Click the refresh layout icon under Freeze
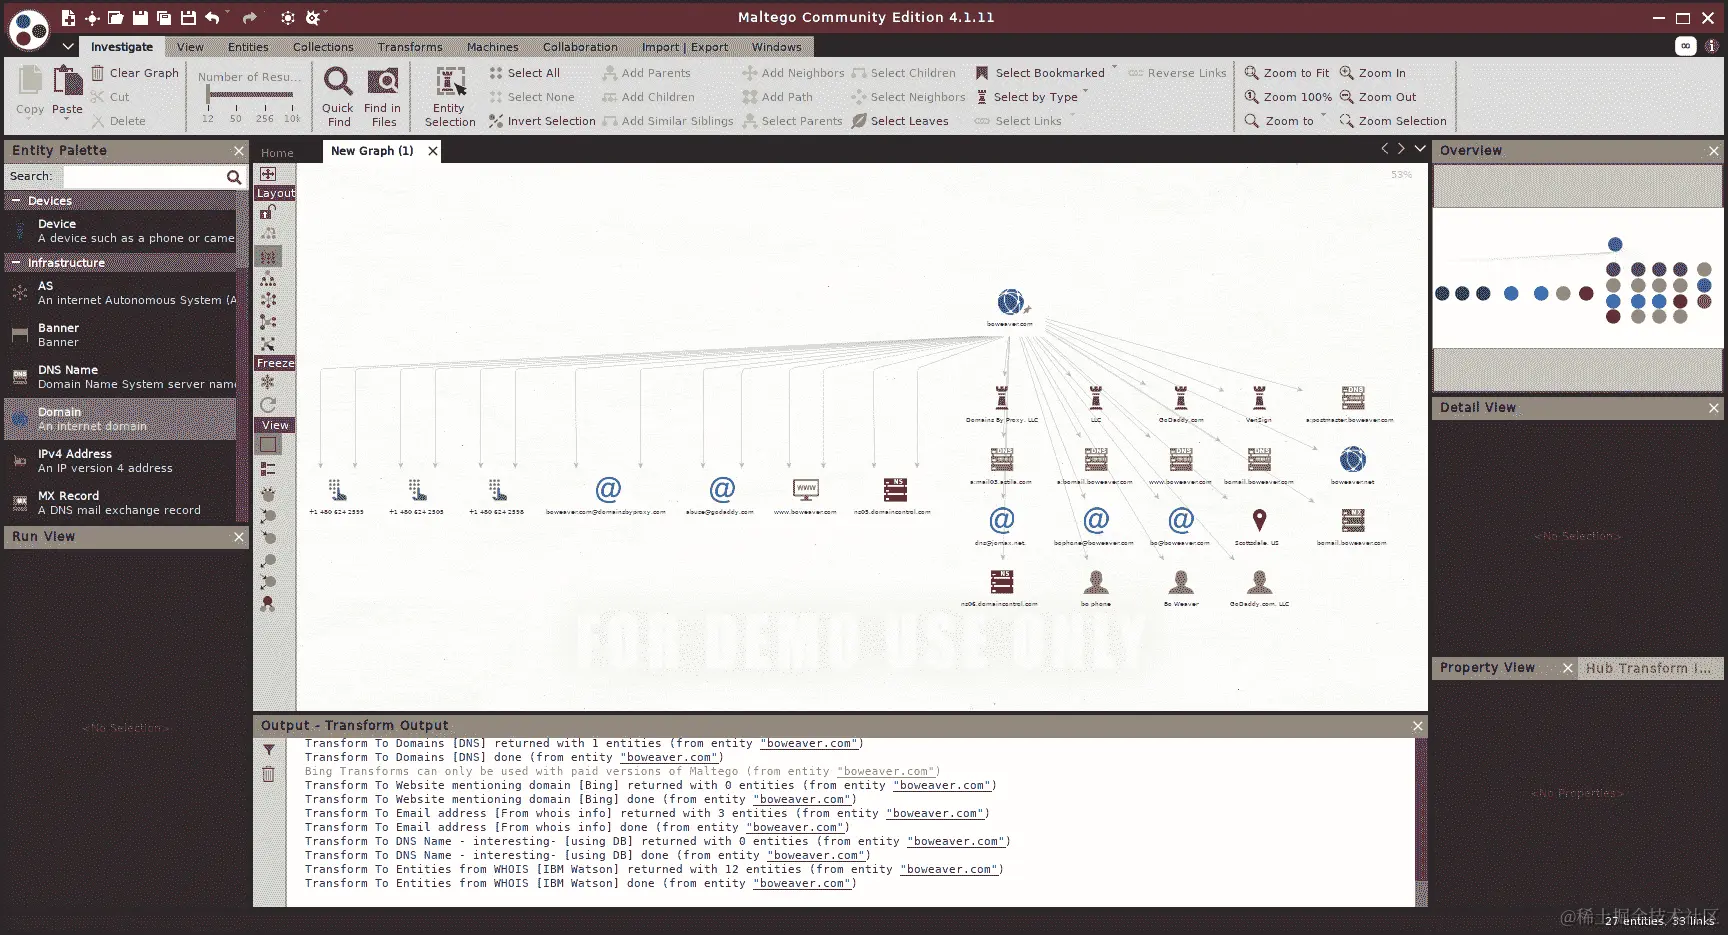The height and width of the screenshot is (935, 1728). click(x=268, y=404)
